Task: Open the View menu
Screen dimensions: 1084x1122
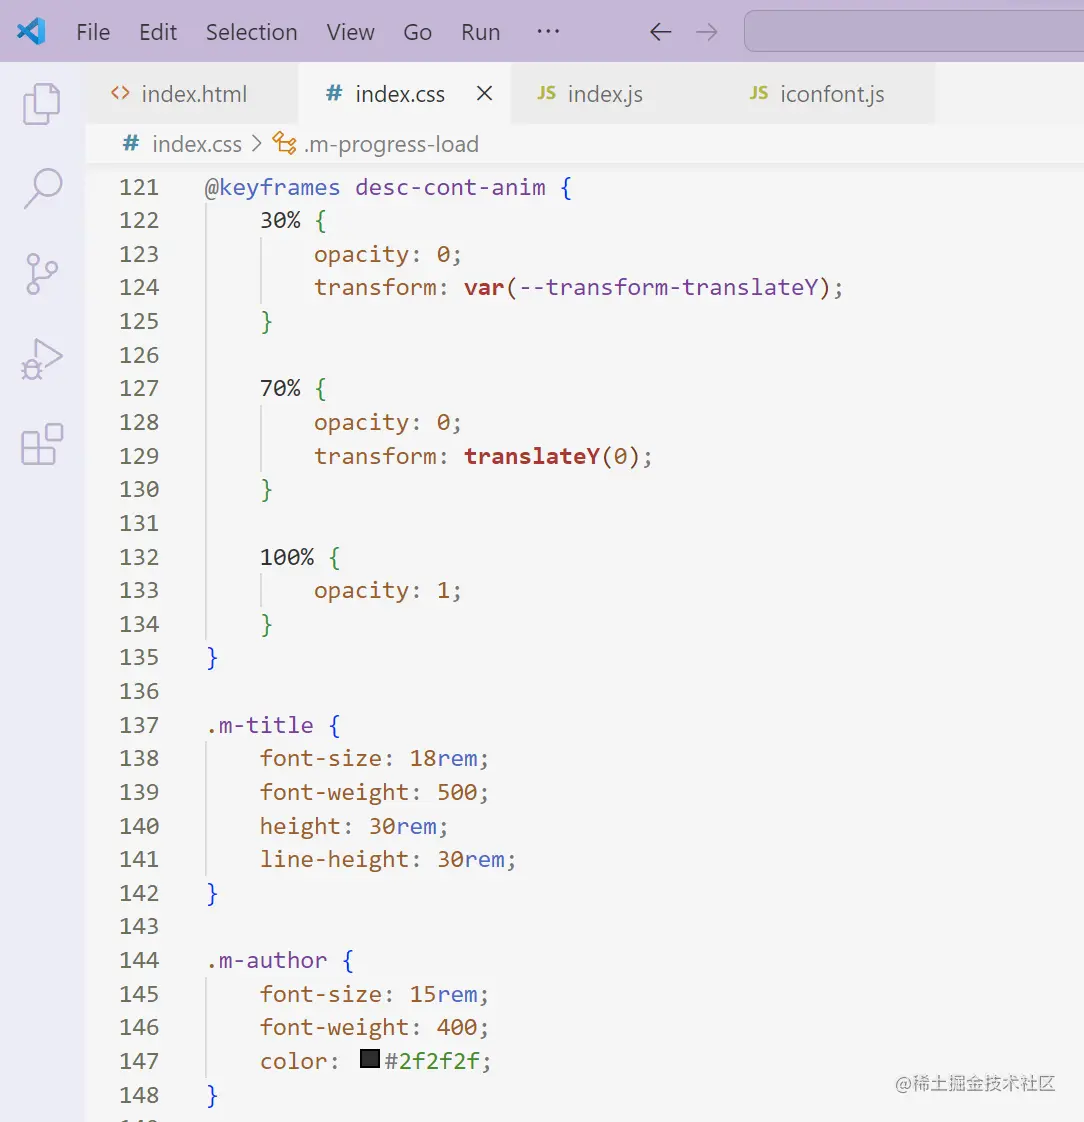Action: (351, 32)
